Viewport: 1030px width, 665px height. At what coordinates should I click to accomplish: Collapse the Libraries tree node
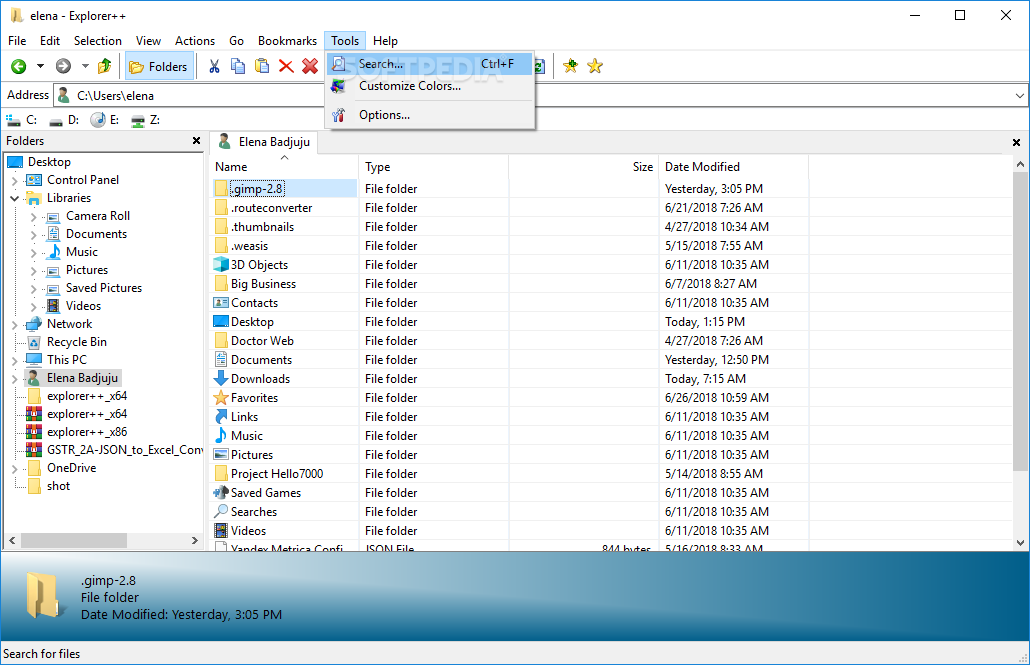tap(14, 198)
